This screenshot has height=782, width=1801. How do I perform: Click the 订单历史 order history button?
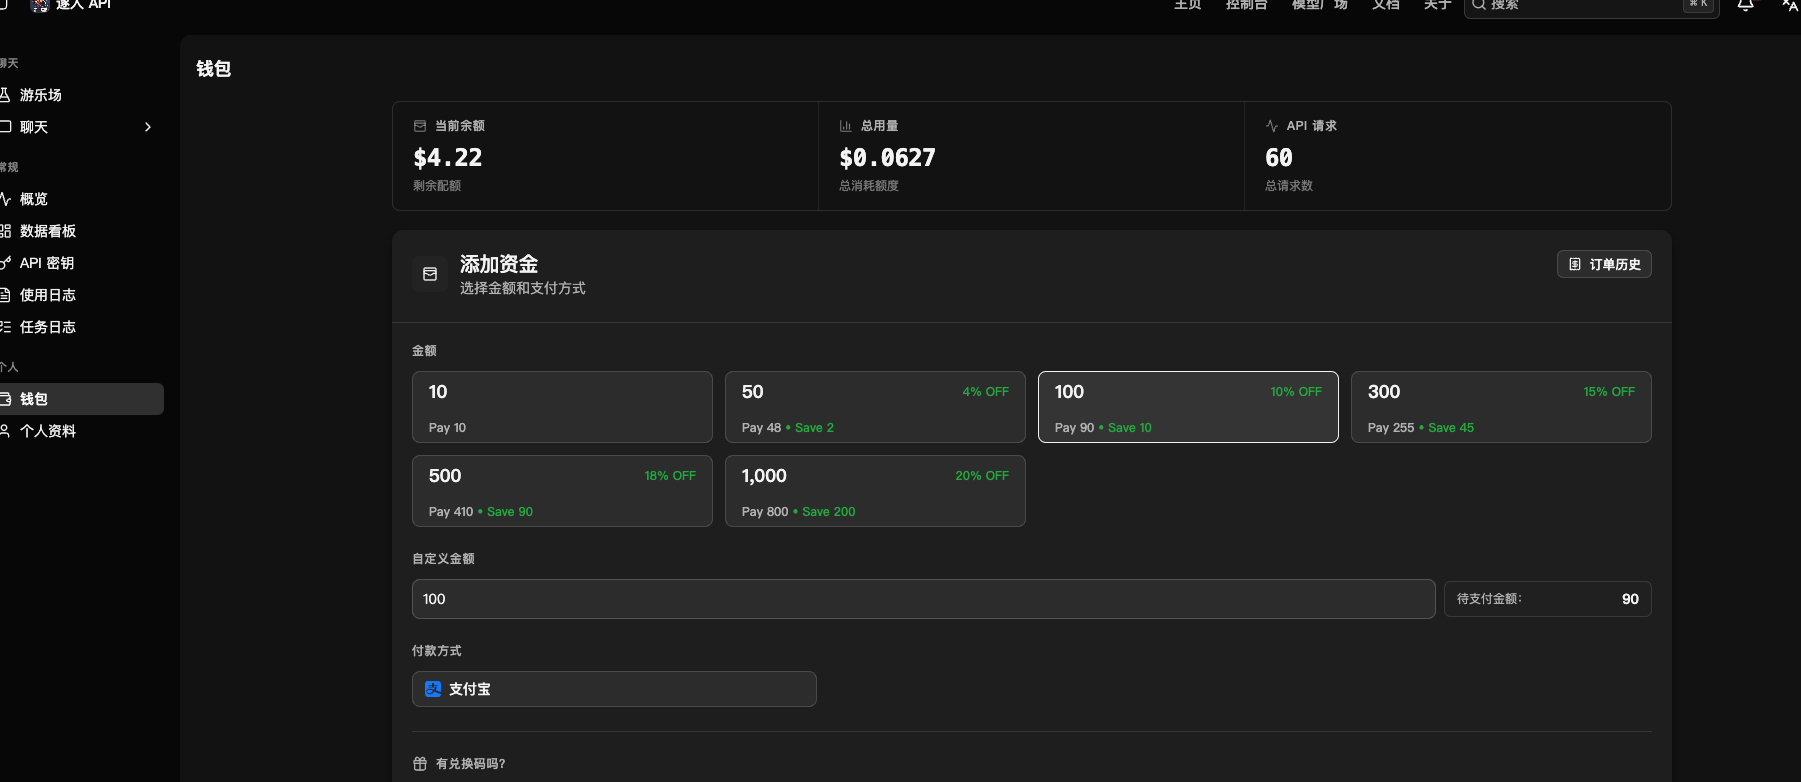click(1604, 264)
